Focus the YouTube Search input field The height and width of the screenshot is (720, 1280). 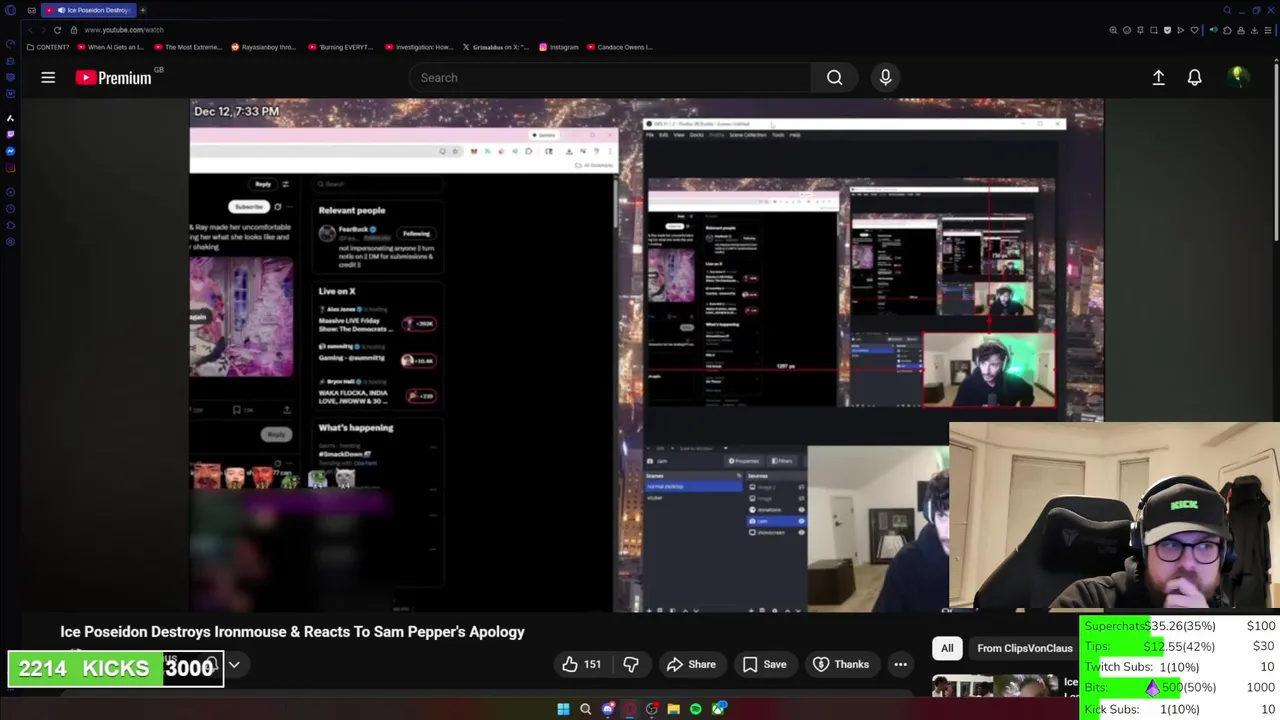point(610,77)
